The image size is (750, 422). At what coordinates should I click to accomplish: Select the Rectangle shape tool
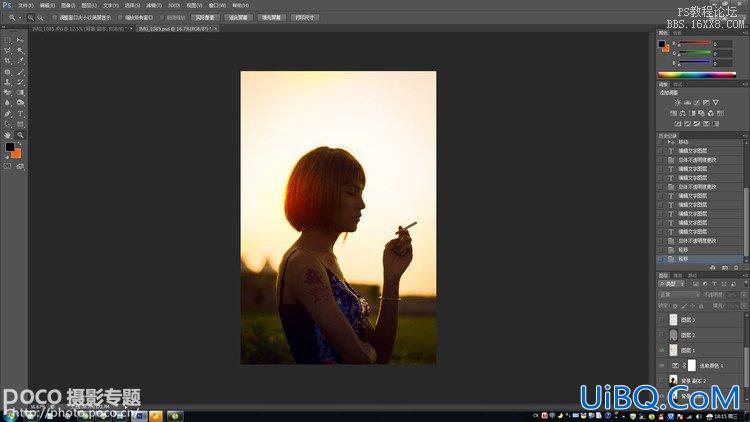(x=20, y=124)
